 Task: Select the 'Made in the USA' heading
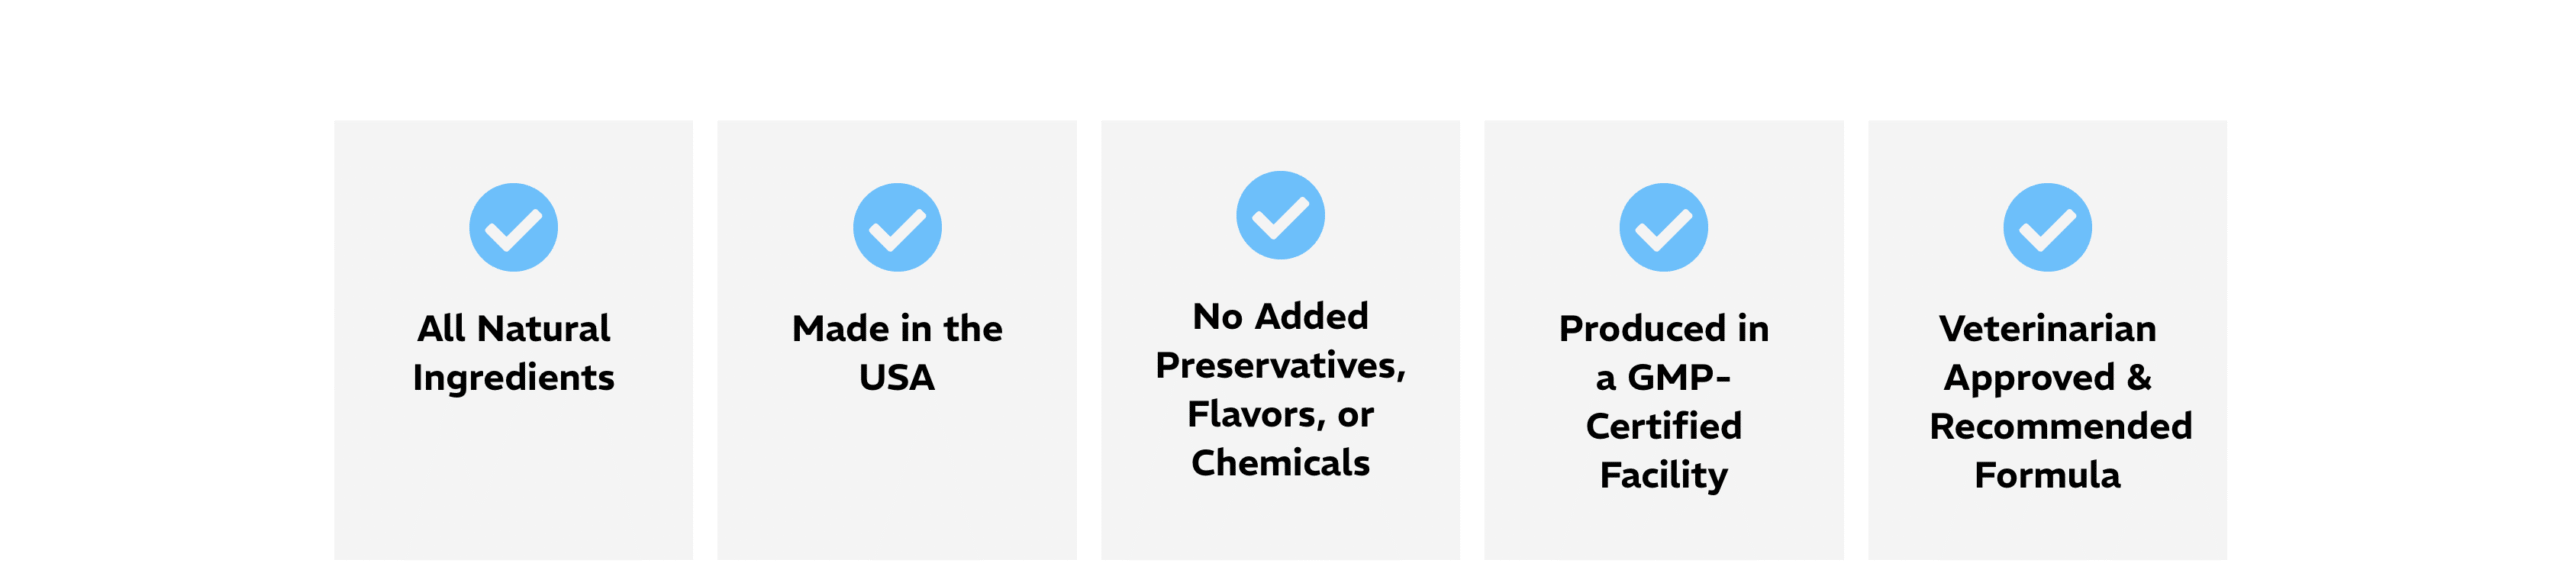897,352
